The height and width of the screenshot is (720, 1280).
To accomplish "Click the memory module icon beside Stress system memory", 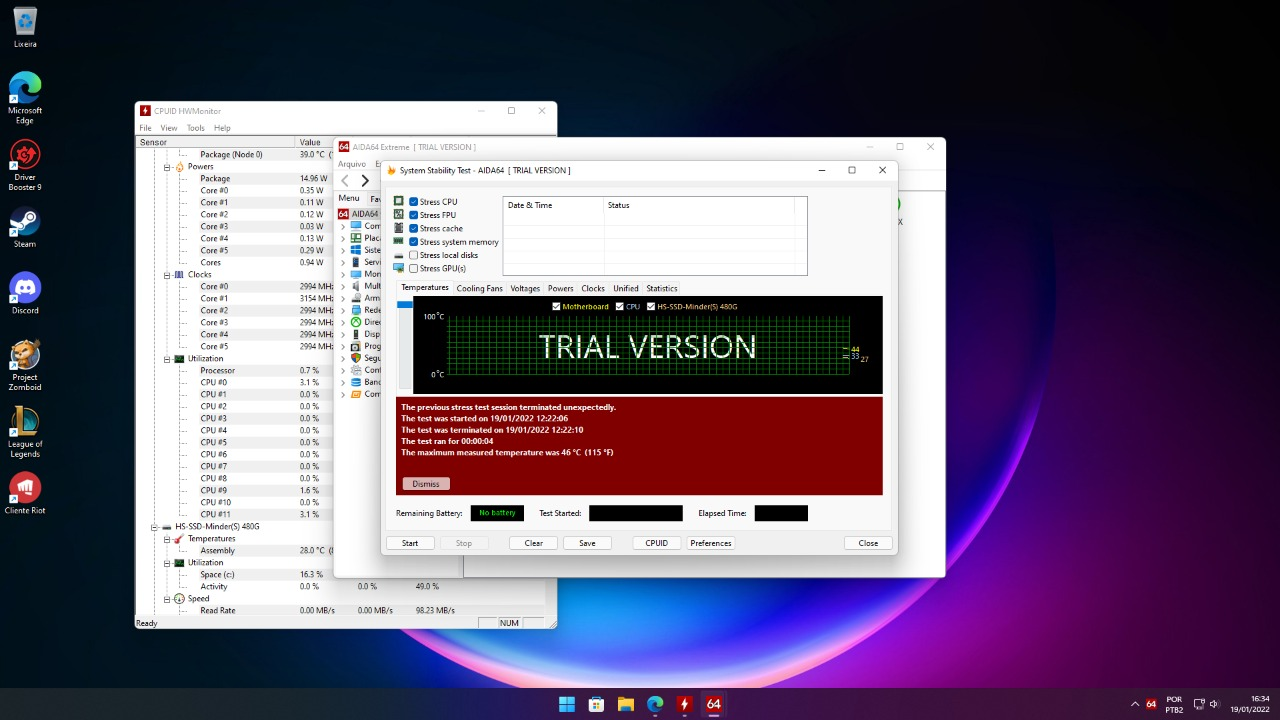I will pyautogui.click(x=399, y=242).
